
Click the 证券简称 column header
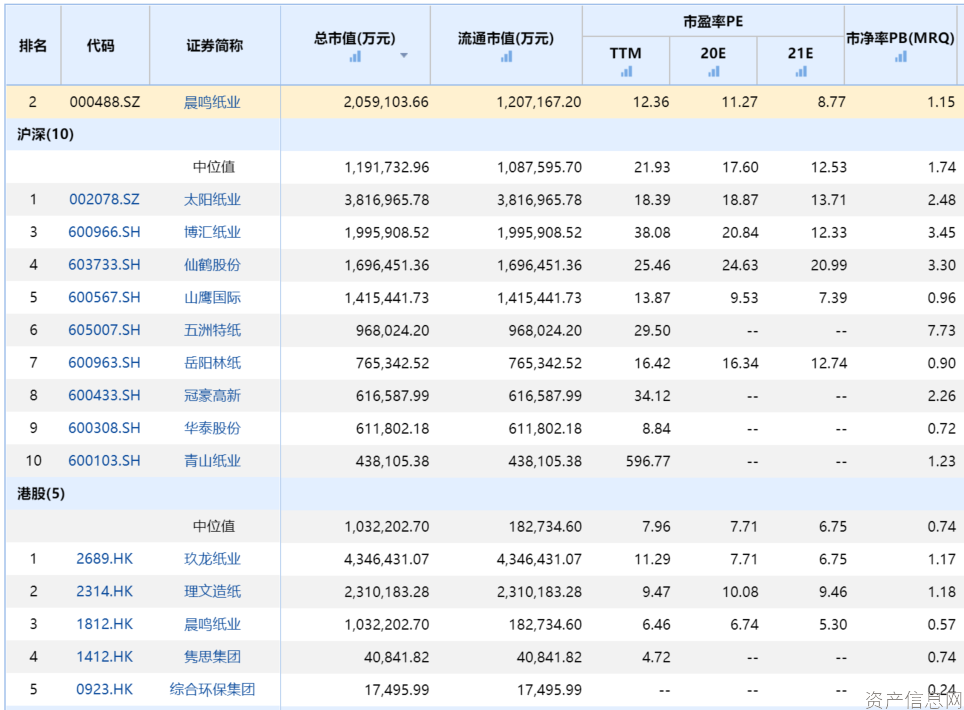pos(215,45)
